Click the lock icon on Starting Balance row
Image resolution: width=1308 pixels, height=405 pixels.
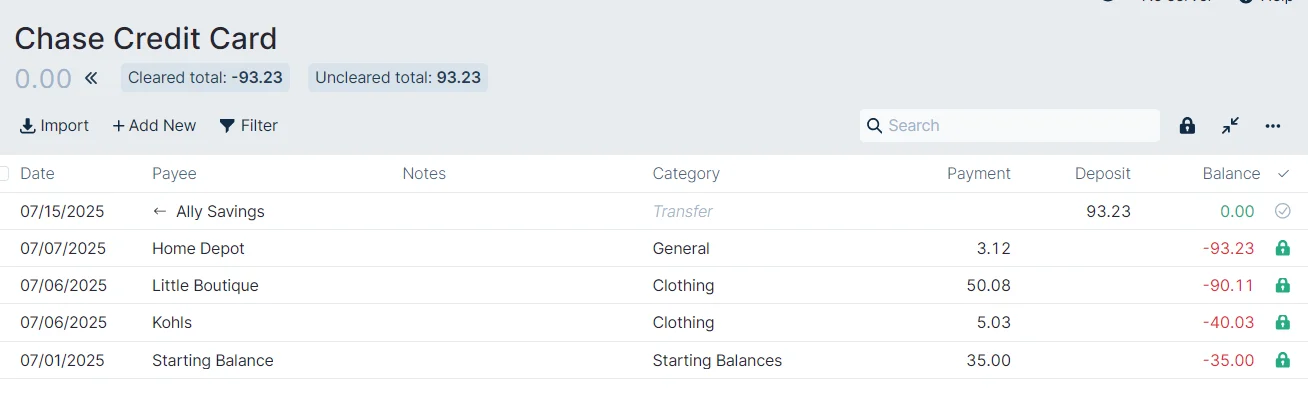point(1283,360)
